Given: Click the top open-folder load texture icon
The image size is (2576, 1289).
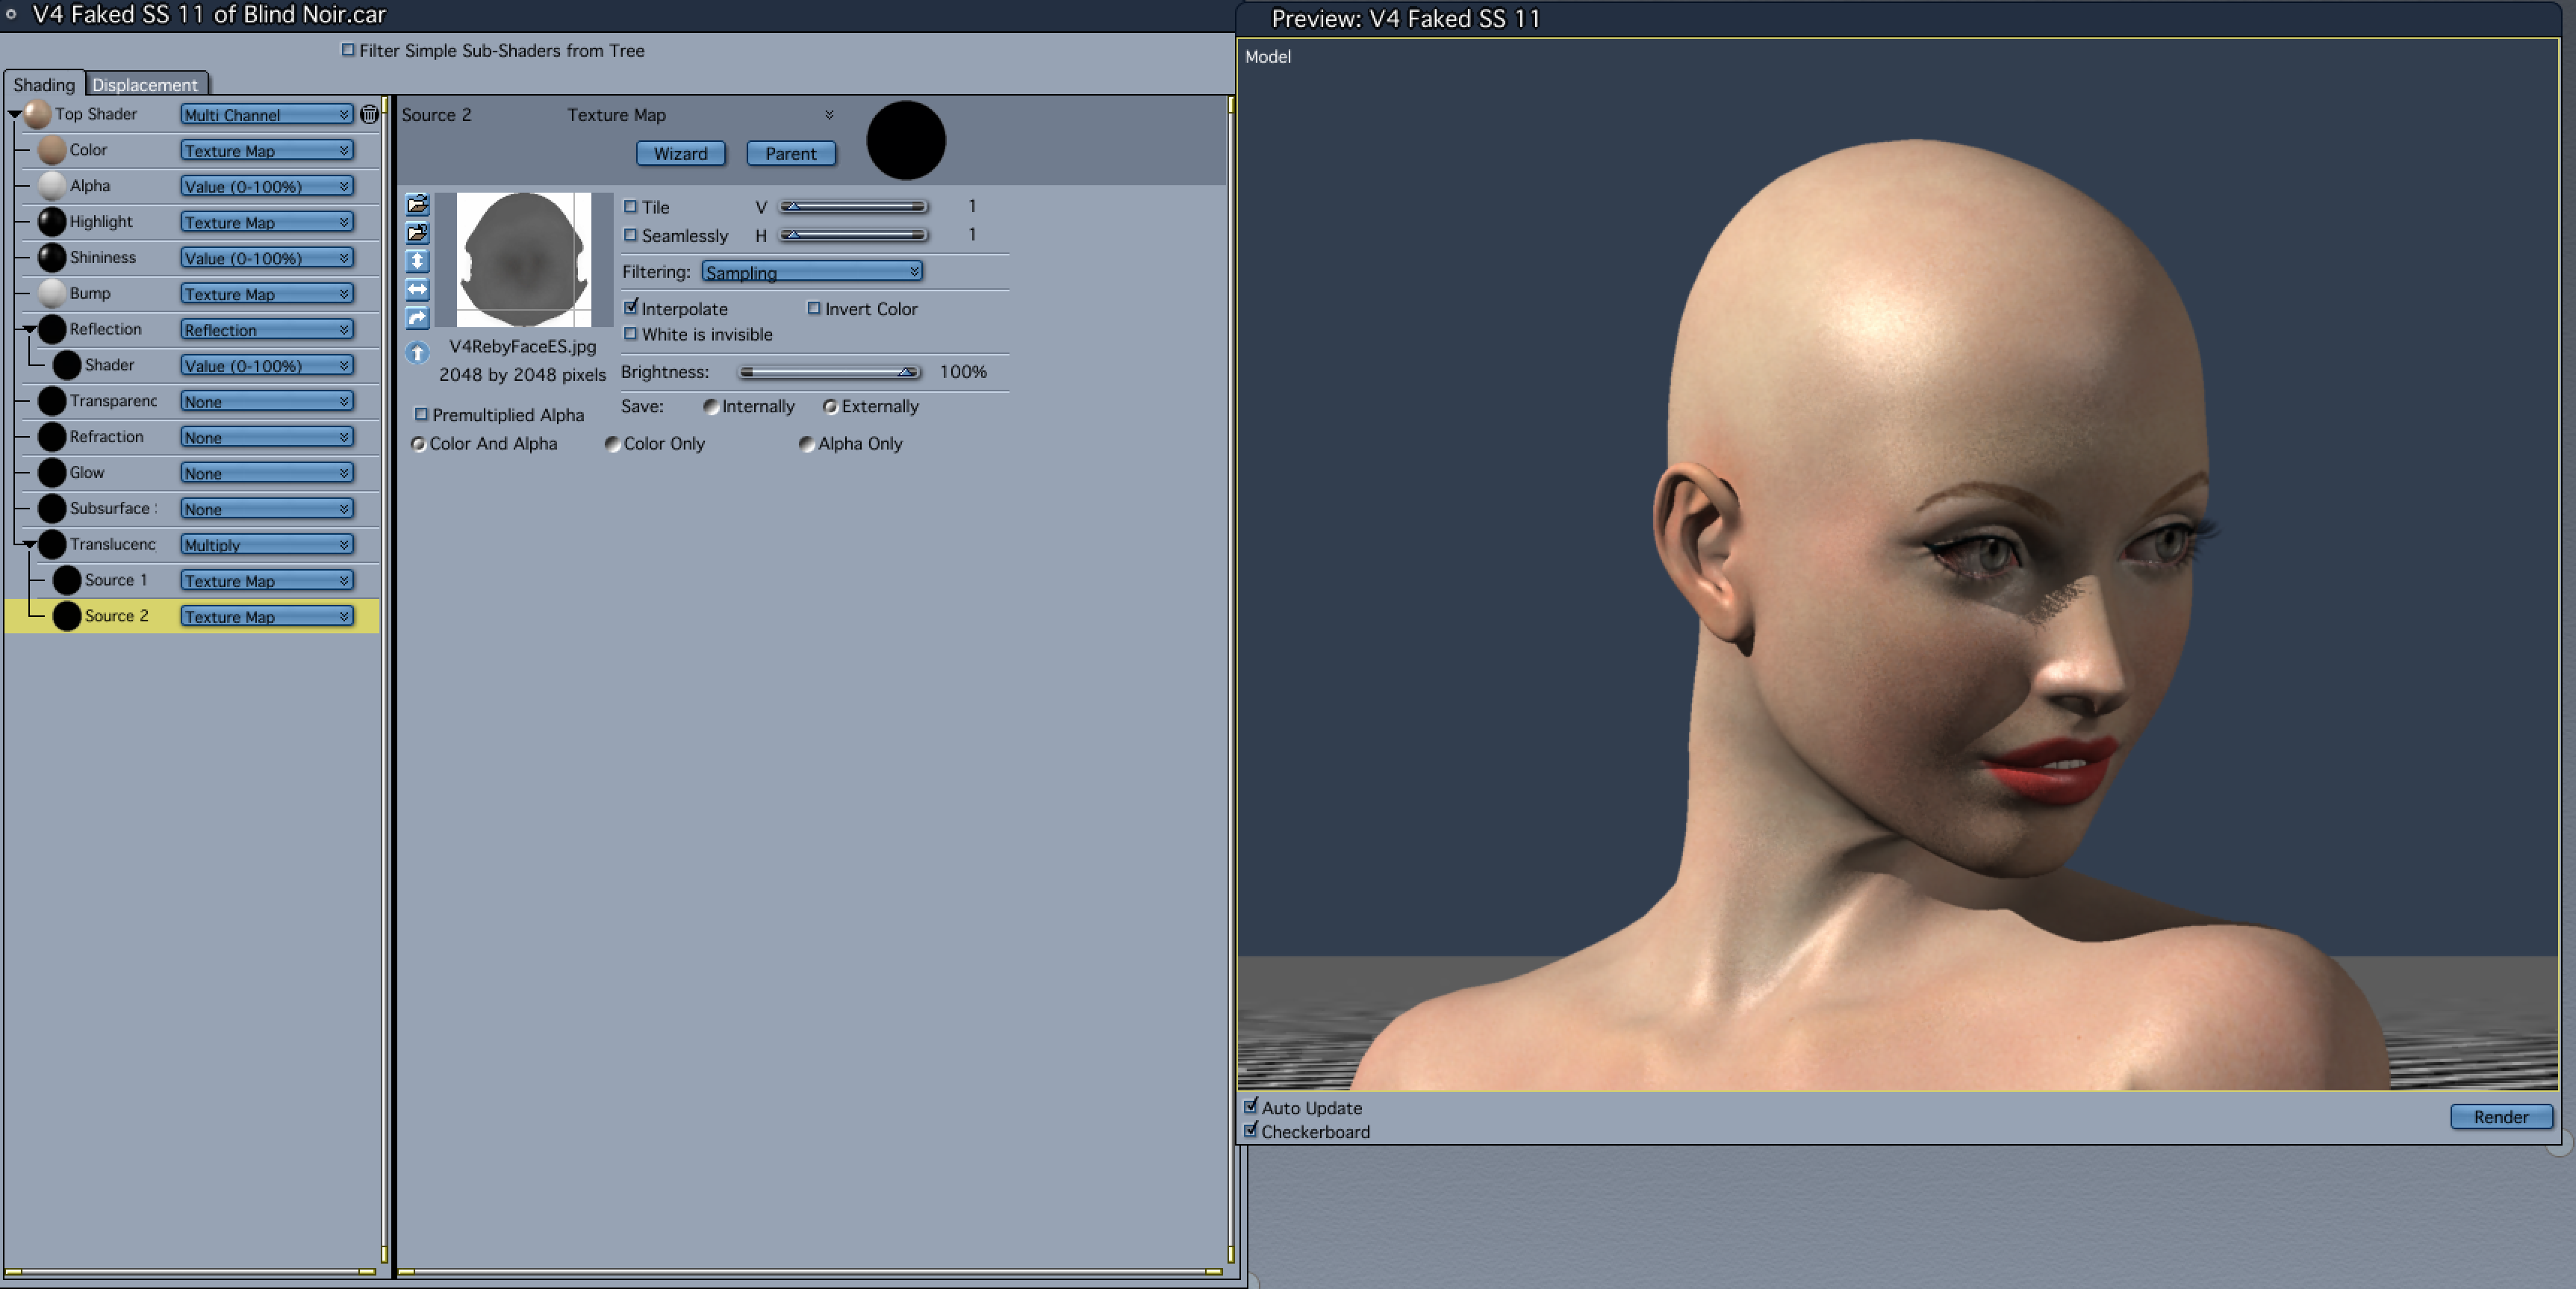Looking at the screenshot, I should click(x=417, y=205).
